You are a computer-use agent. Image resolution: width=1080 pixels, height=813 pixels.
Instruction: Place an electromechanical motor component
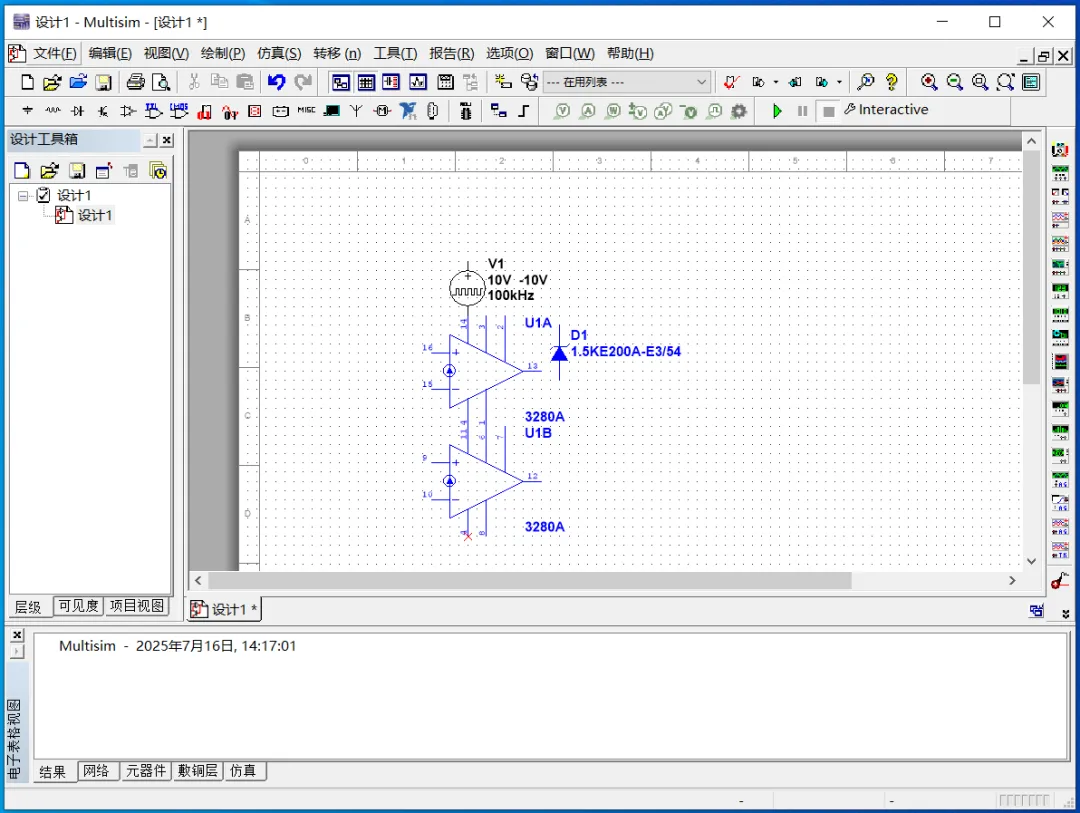coord(382,110)
